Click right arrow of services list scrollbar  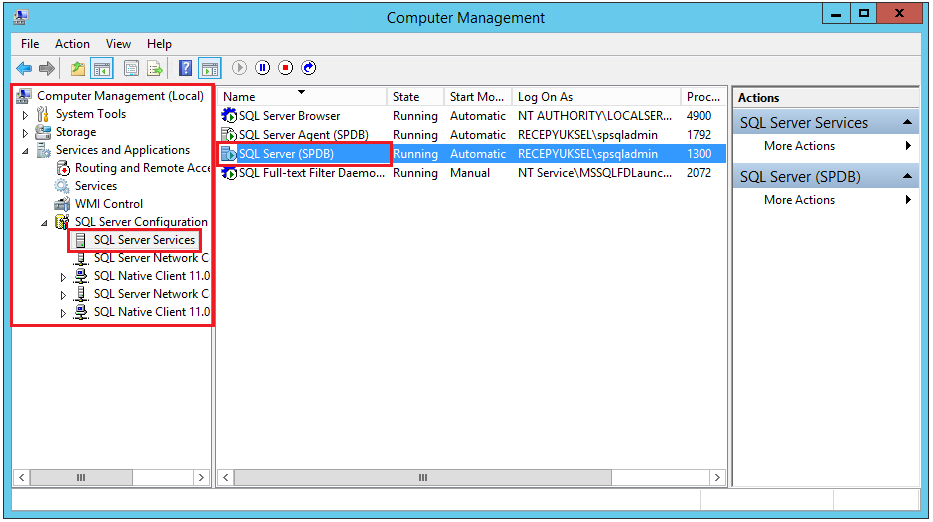(x=717, y=477)
